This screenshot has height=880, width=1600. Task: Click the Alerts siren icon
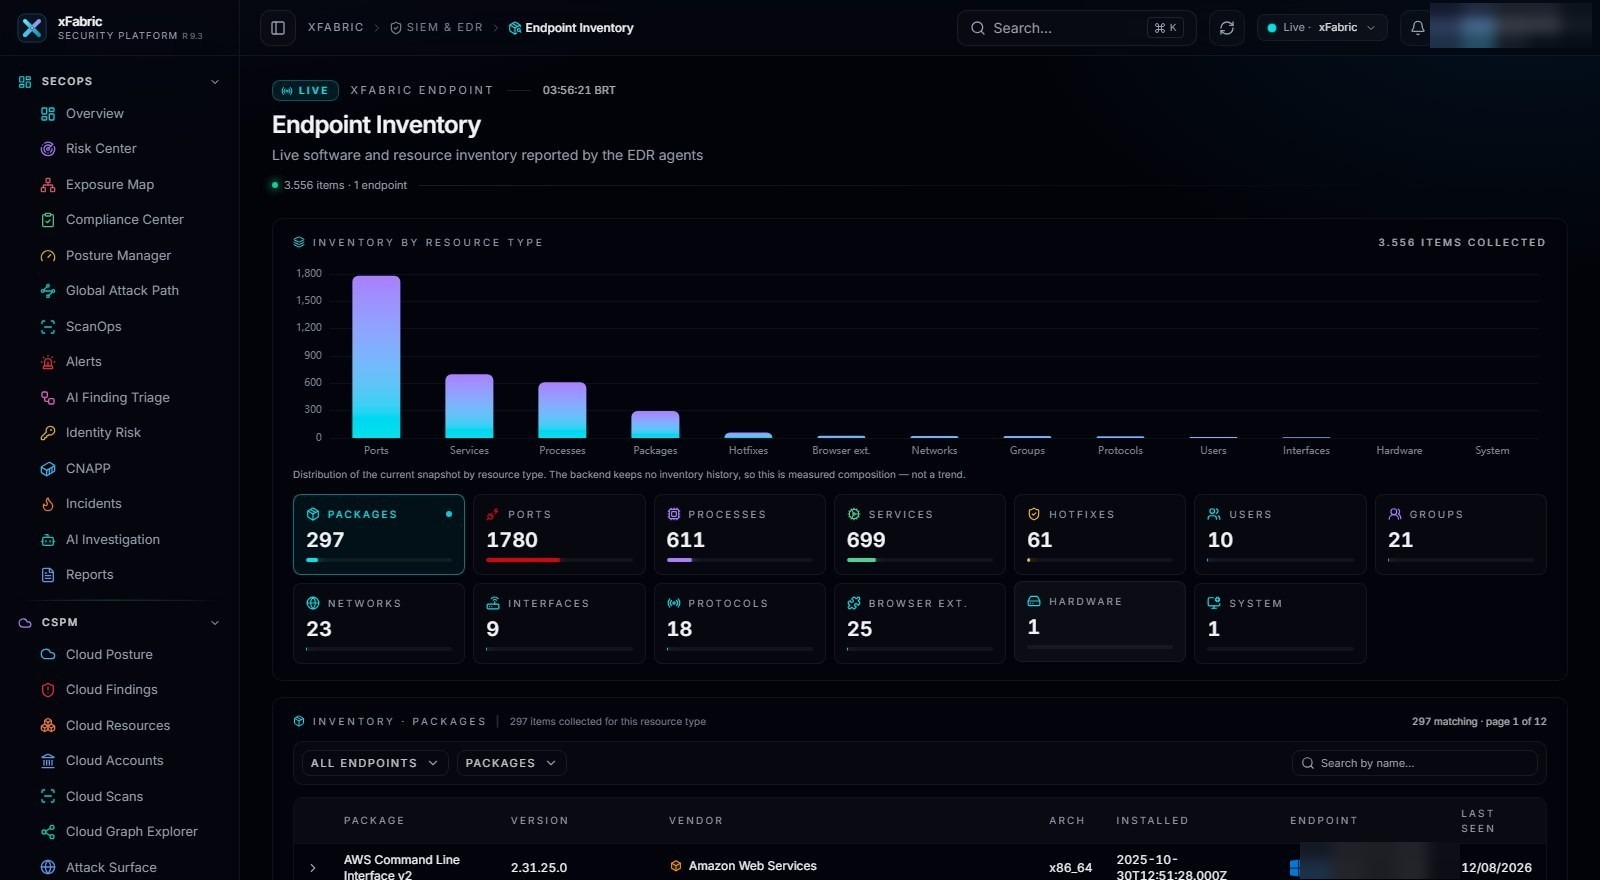point(48,362)
